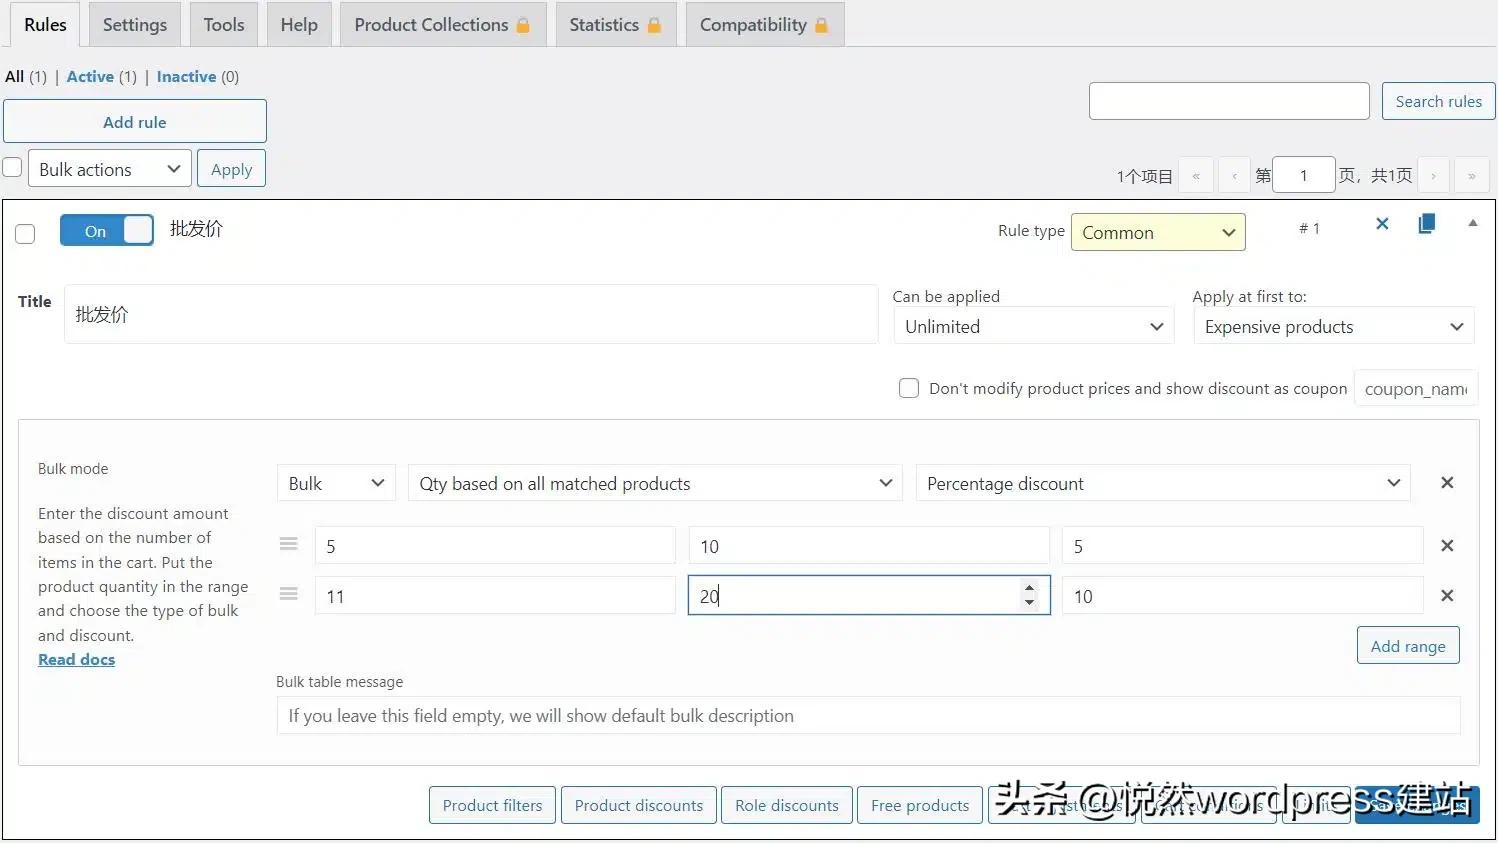1498x843 pixels.
Task: Open the Unlimited 'Can be applied' dropdown
Action: tap(1033, 326)
